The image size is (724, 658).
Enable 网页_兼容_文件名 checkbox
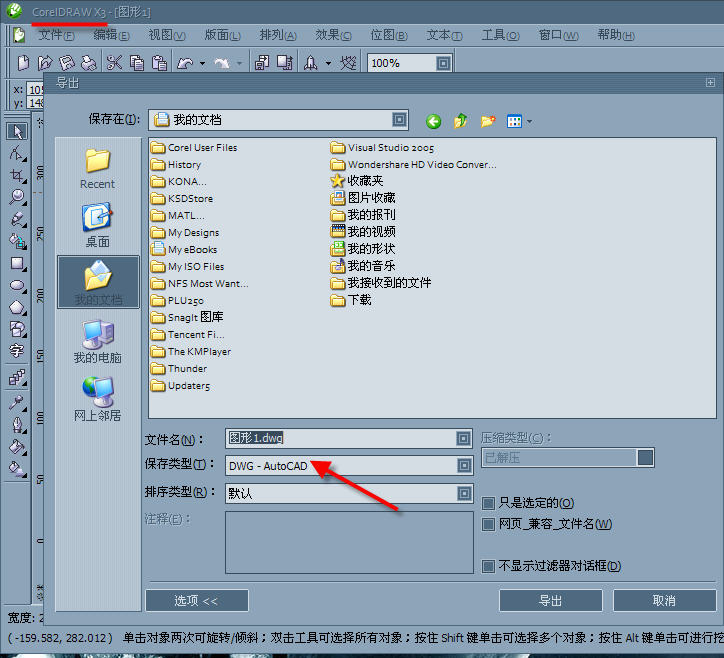tap(488, 524)
